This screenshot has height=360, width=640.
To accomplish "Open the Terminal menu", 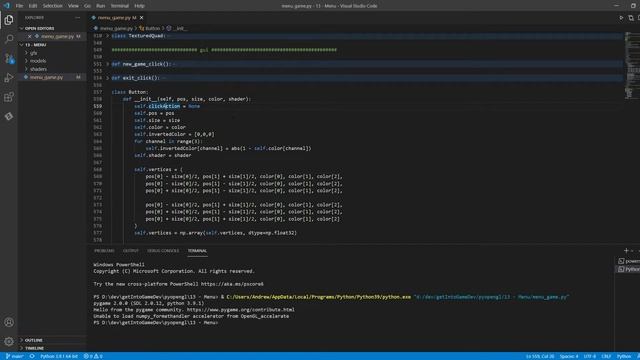I will point(120,6).
